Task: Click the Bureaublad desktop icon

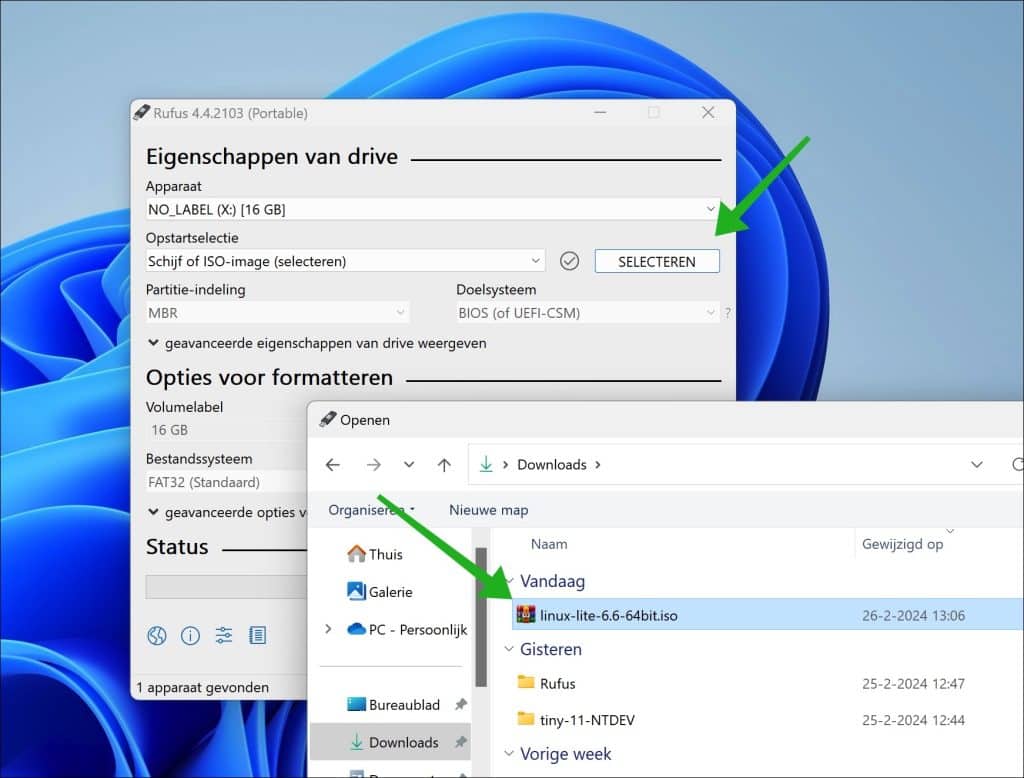Action: [357, 704]
